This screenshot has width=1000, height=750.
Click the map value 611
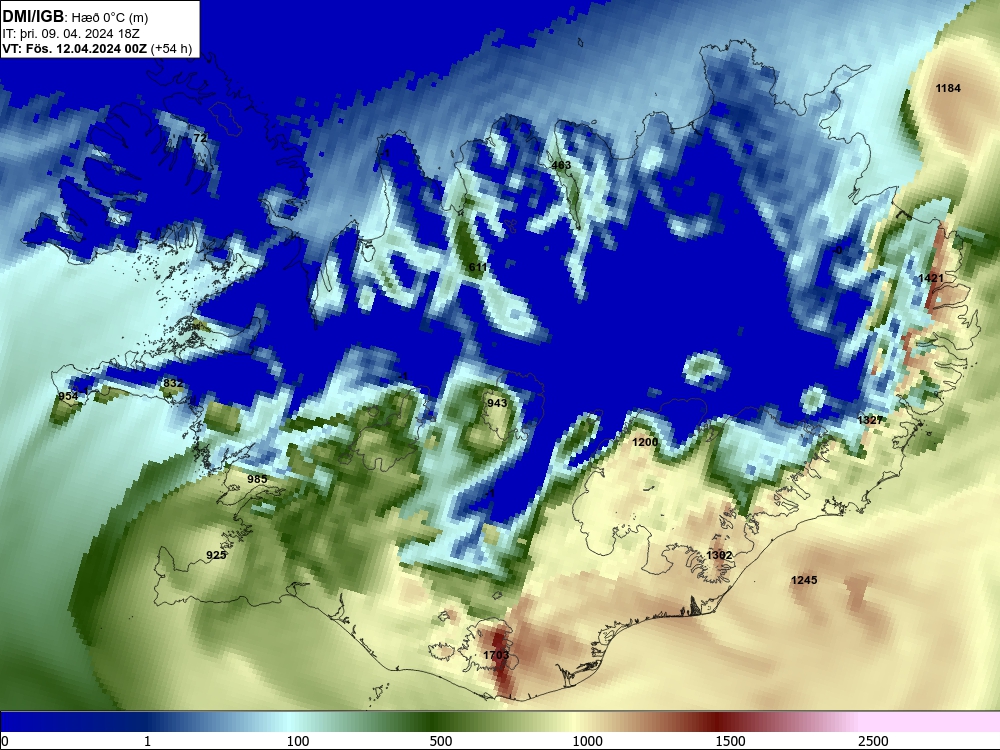click(478, 267)
